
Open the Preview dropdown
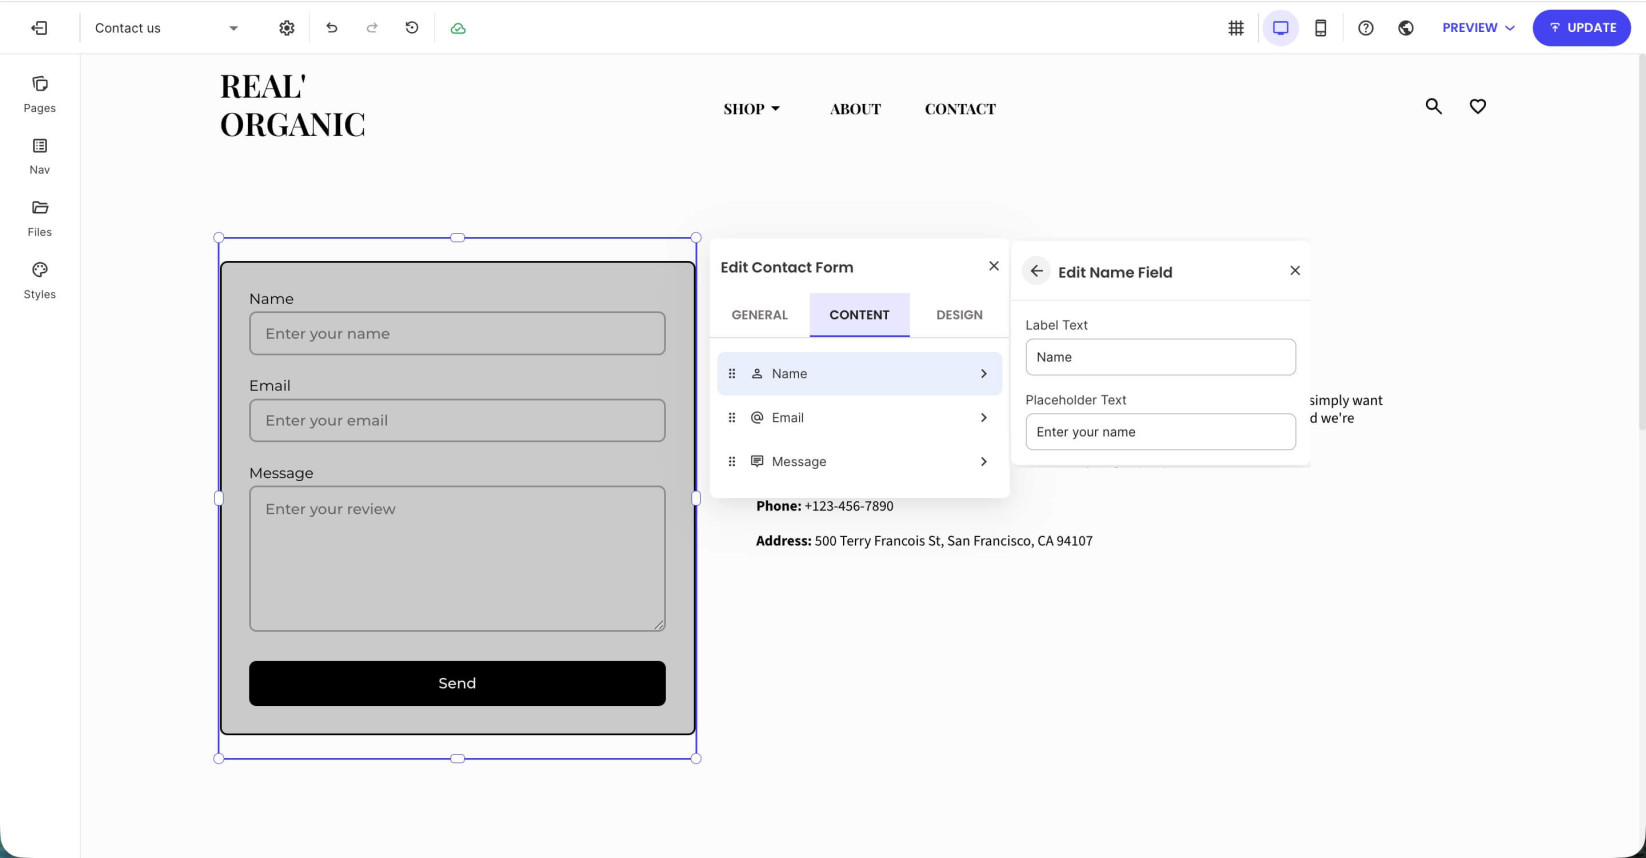point(1478,28)
